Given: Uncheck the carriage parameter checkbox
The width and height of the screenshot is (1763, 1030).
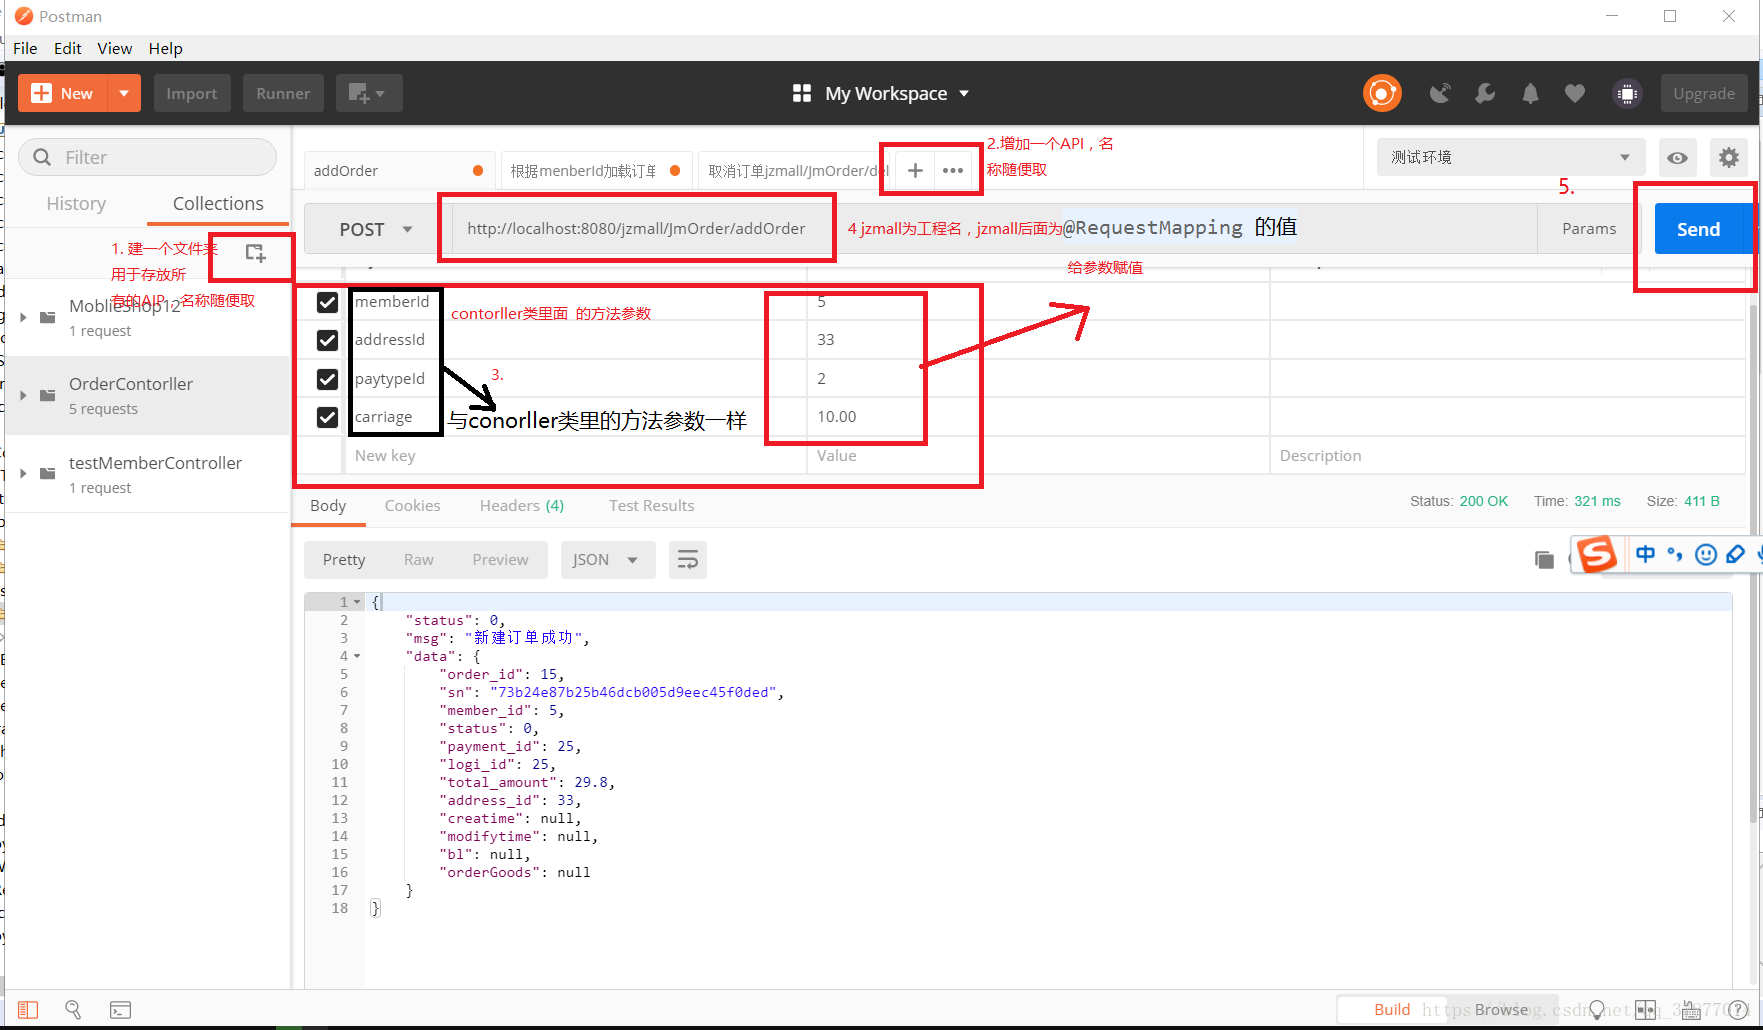Looking at the screenshot, I should click(327, 417).
